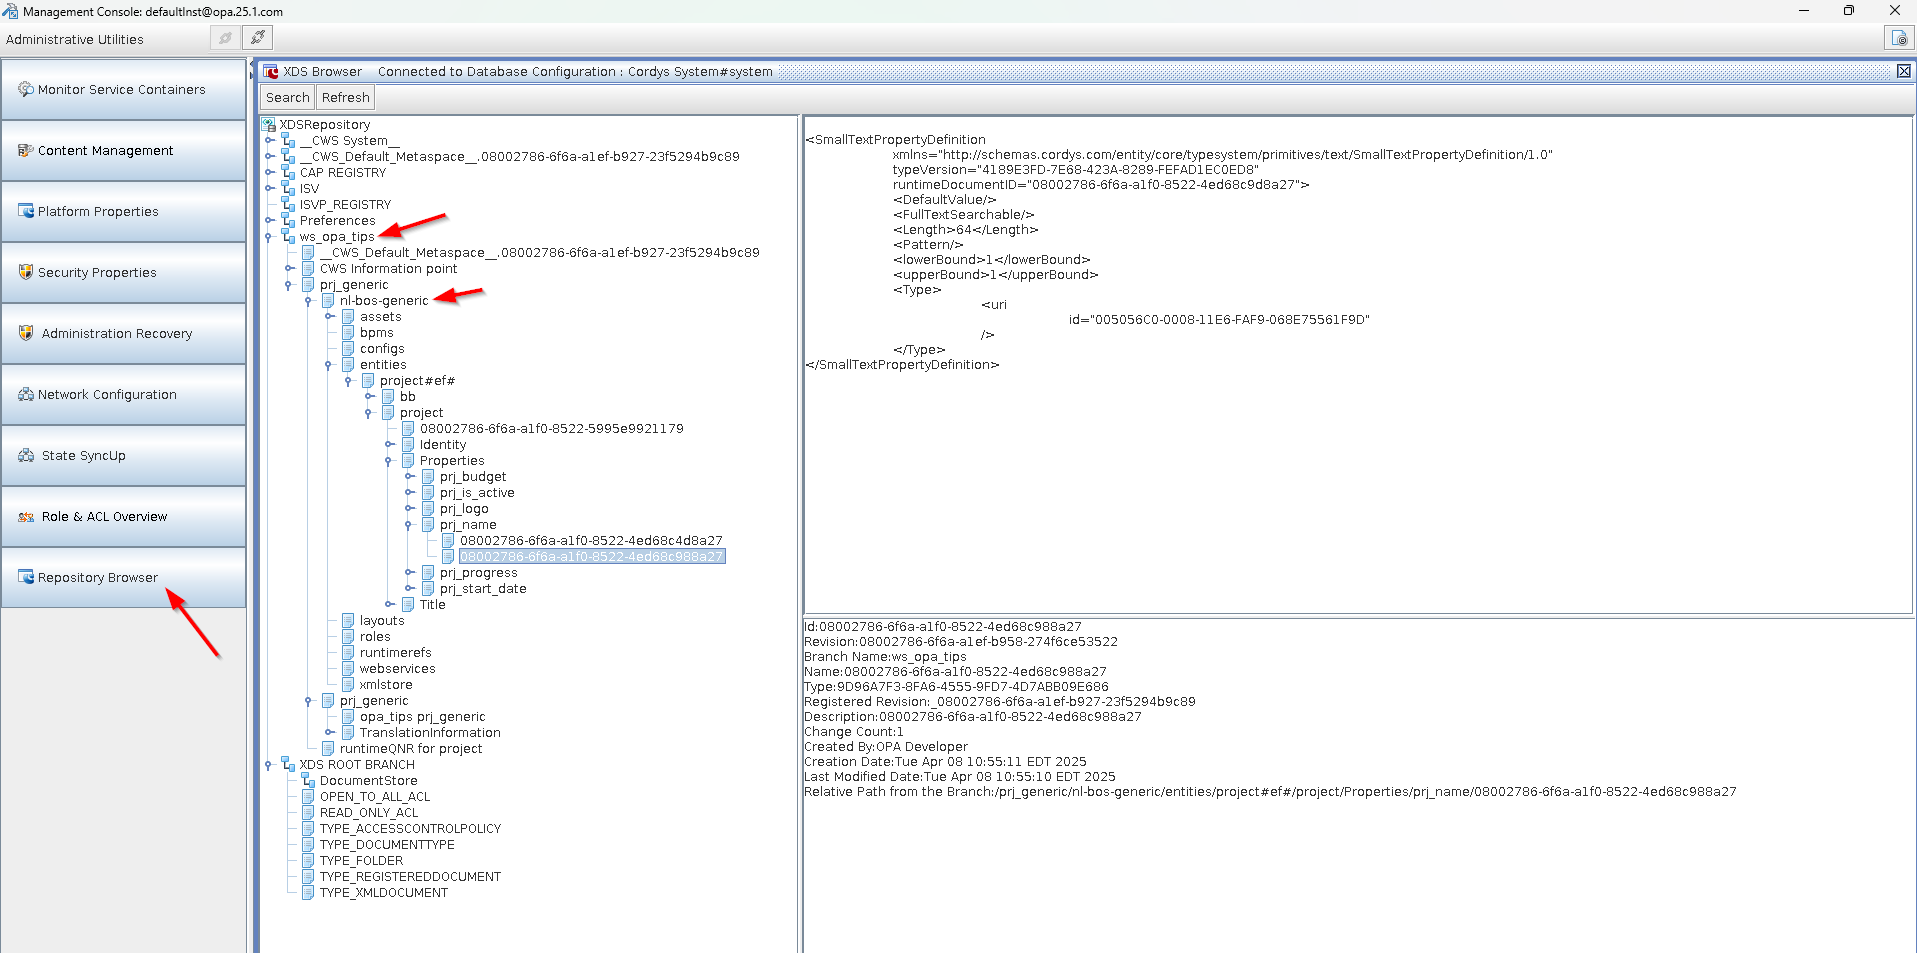Click the grayed-out disconnect plug icon
Viewport: 1917px width, 953px height.
click(x=225, y=38)
